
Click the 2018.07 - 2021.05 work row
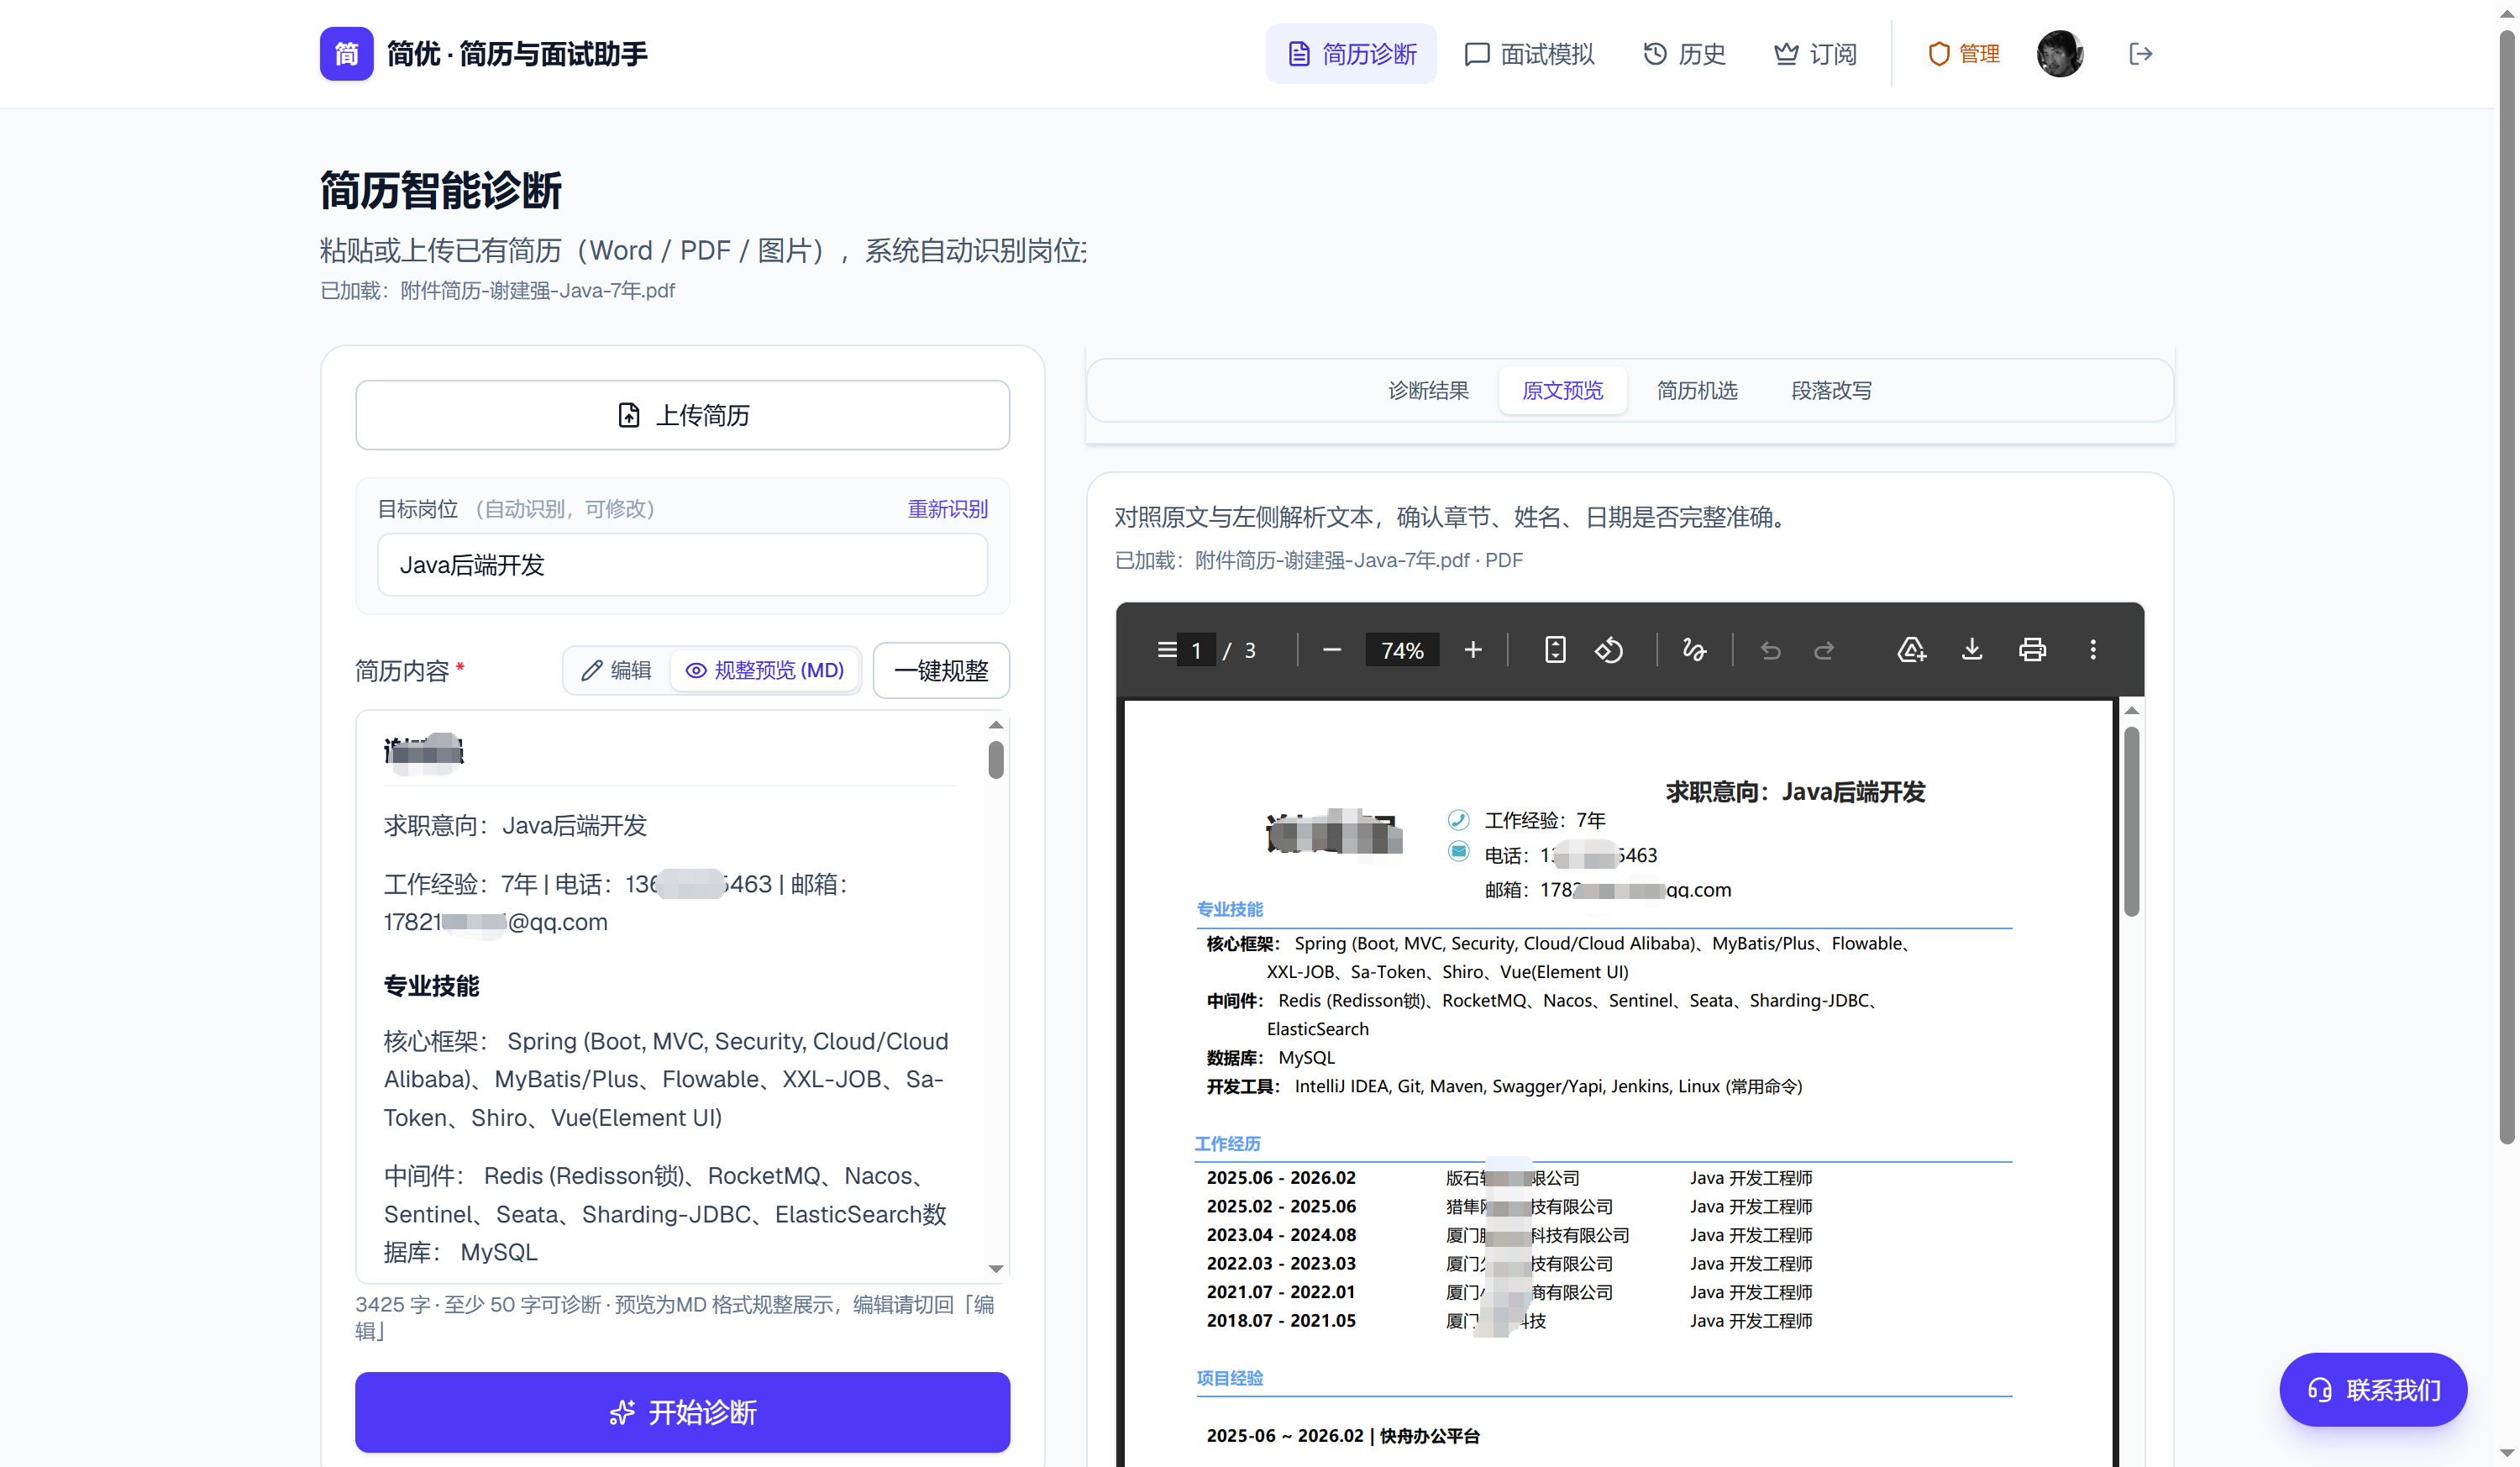(1509, 1320)
